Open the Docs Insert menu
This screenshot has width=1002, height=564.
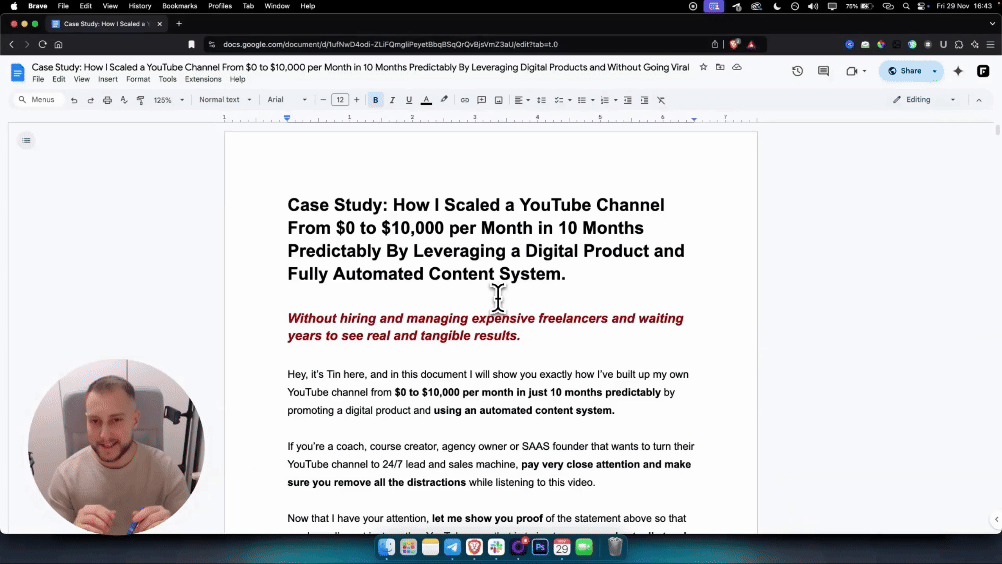point(107,79)
